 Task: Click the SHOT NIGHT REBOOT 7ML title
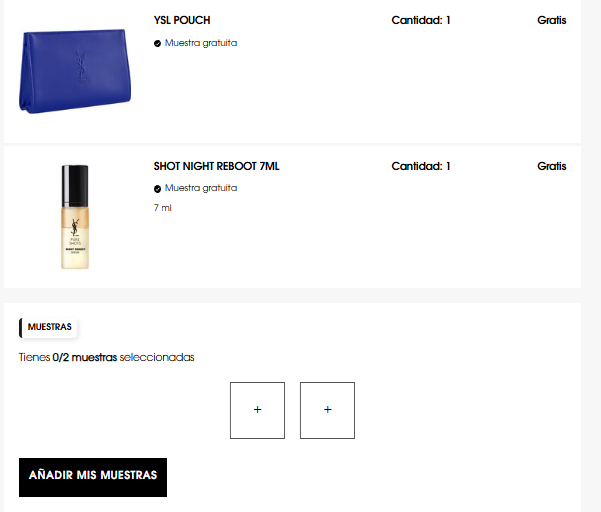click(x=217, y=166)
